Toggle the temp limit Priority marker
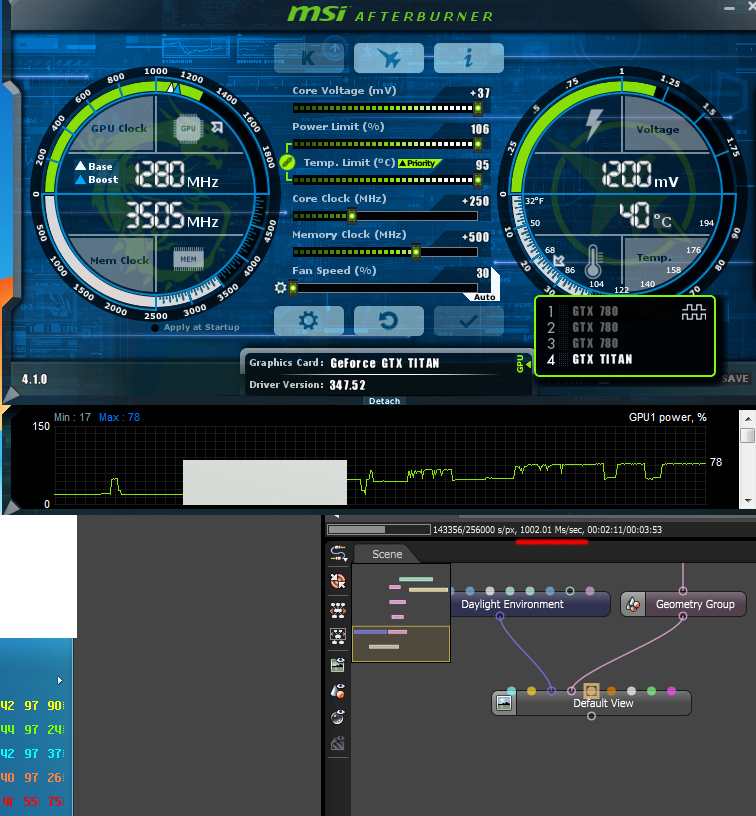The width and height of the screenshot is (756, 816). (x=419, y=163)
